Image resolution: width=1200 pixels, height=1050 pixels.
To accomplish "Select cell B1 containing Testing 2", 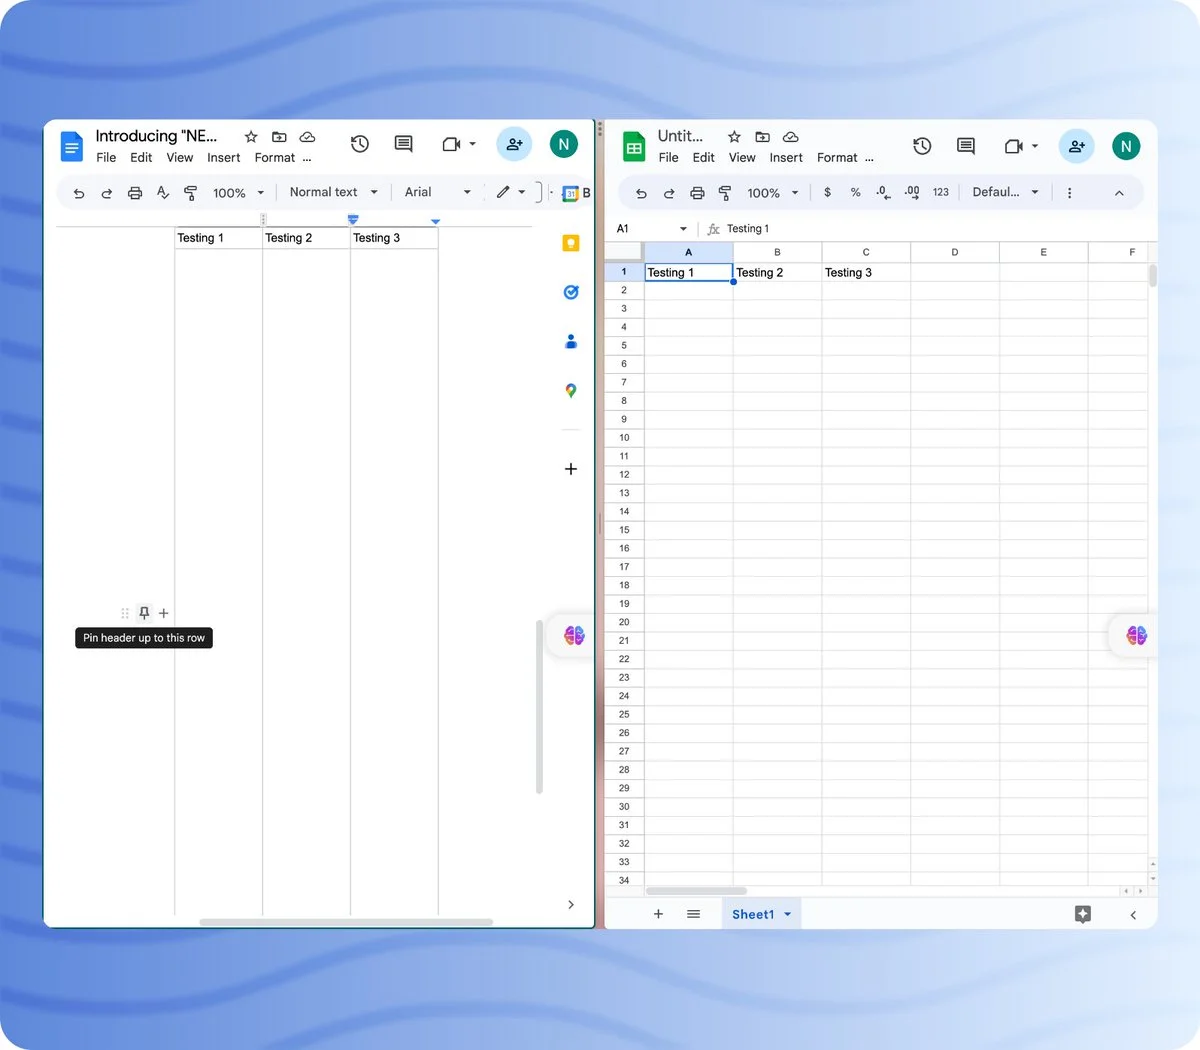I will point(777,272).
